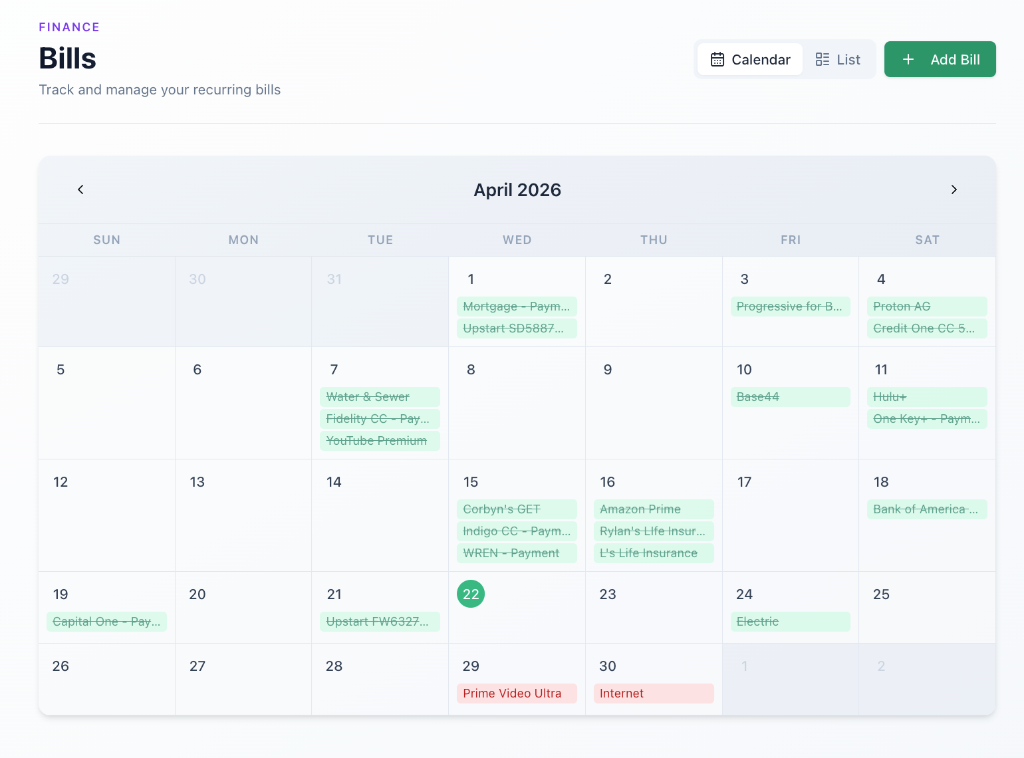This screenshot has width=1024, height=758.
Task: Open the One Key+ payment bill
Action: tap(927, 418)
